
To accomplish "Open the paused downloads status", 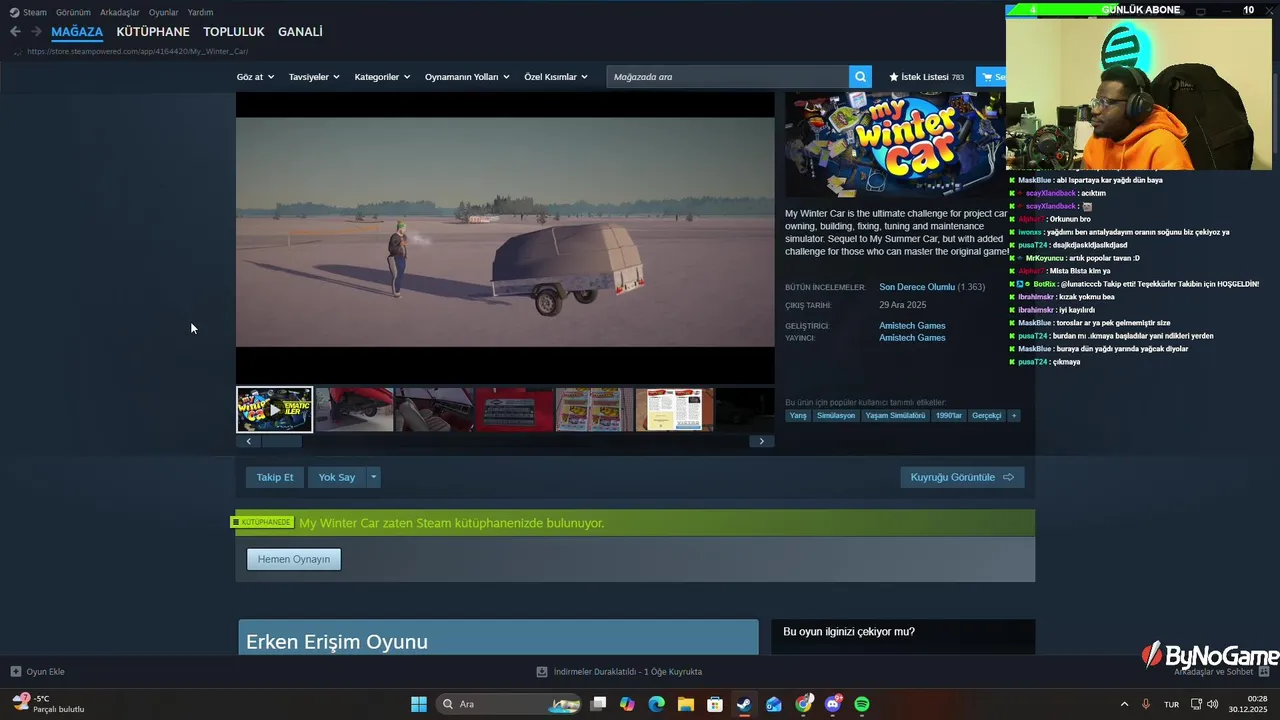I will [x=619, y=672].
